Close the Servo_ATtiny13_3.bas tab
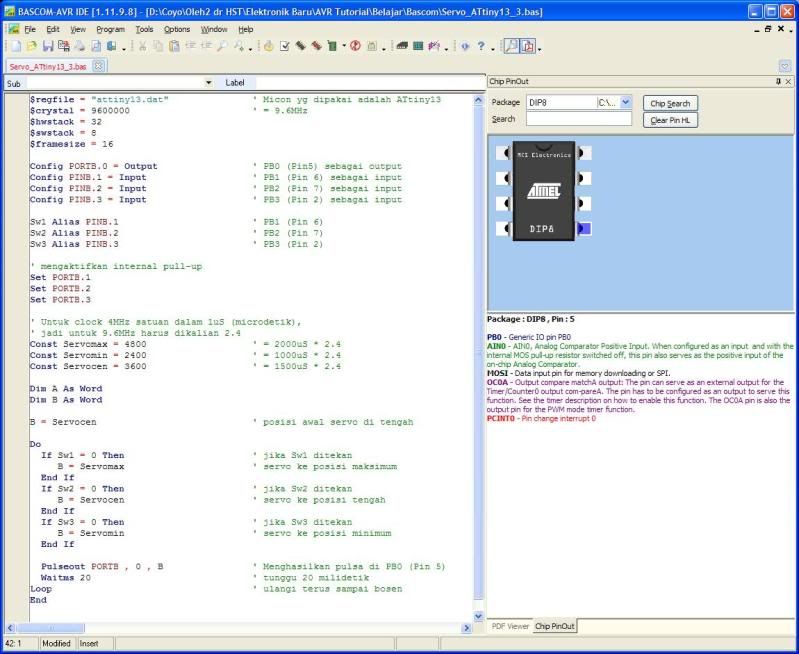The image size is (799, 654). coord(98,66)
